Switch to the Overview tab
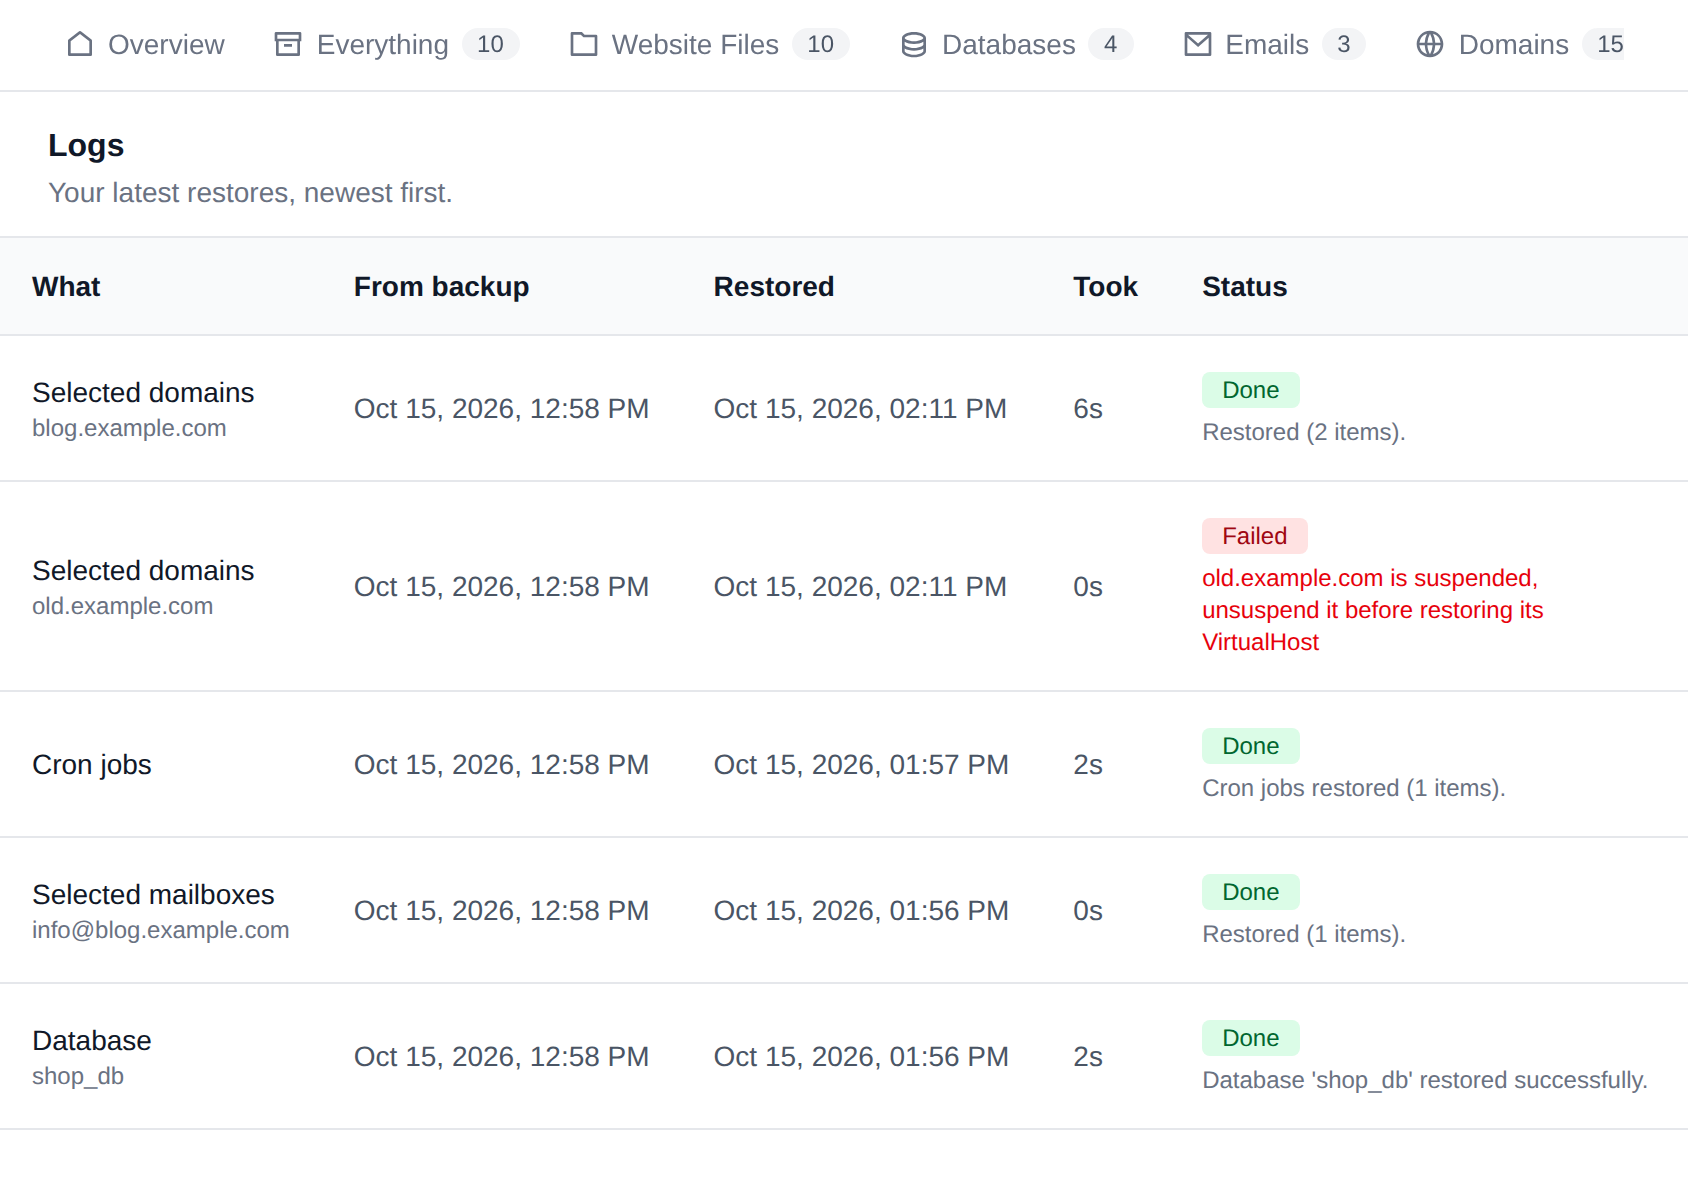 click(x=146, y=45)
